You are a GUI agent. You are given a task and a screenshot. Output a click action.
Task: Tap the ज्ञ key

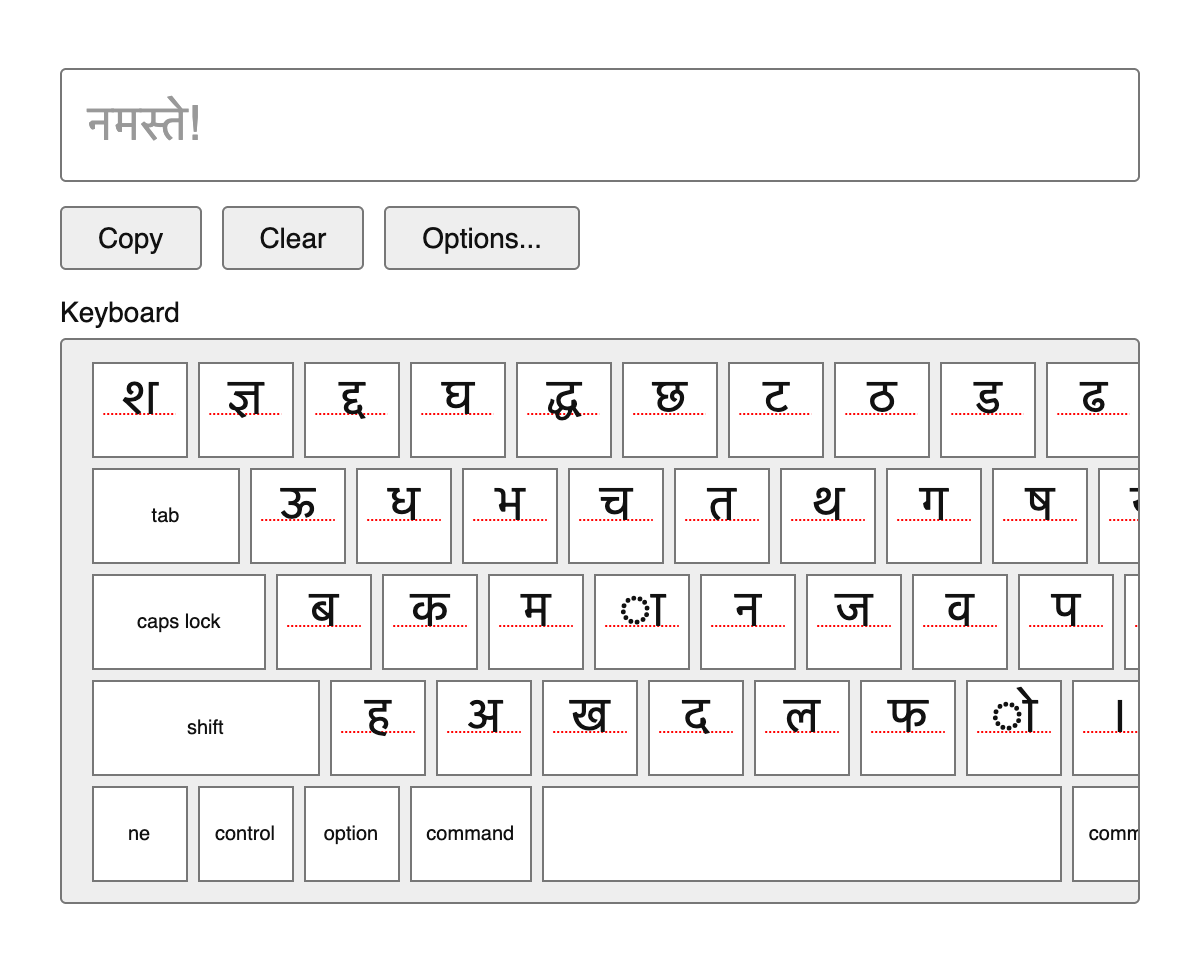246,410
